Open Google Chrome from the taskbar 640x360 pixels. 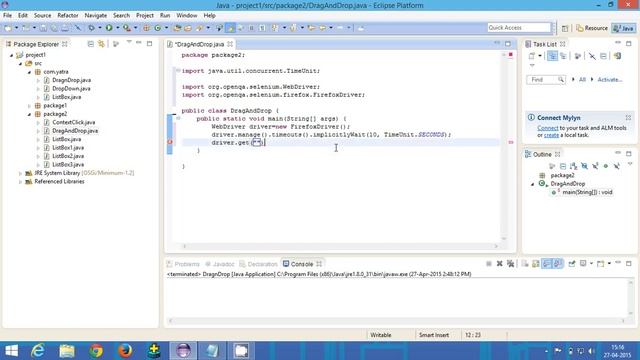(x=96, y=351)
